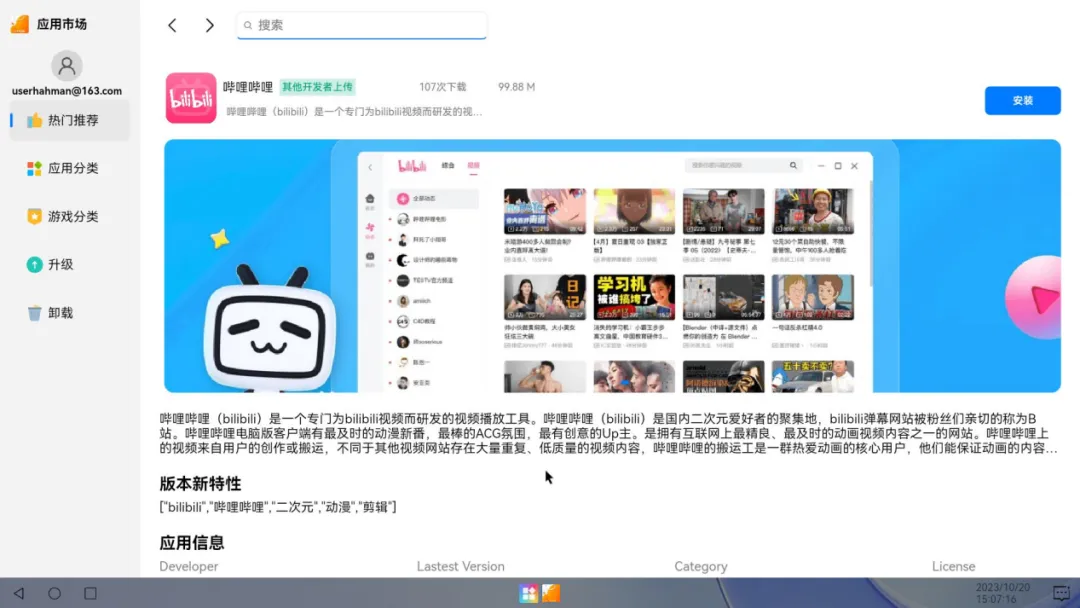Open the user account avatar
This screenshot has width=1080, height=608.
(x=67, y=66)
